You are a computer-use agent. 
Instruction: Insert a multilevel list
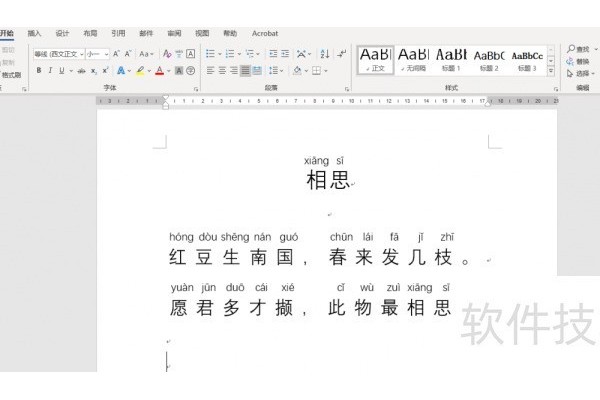click(249, 54)
